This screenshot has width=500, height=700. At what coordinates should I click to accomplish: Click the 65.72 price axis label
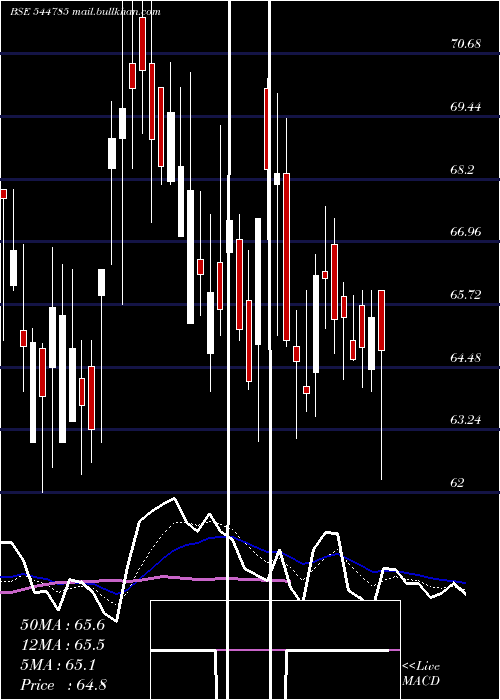(x=466, y=295)
